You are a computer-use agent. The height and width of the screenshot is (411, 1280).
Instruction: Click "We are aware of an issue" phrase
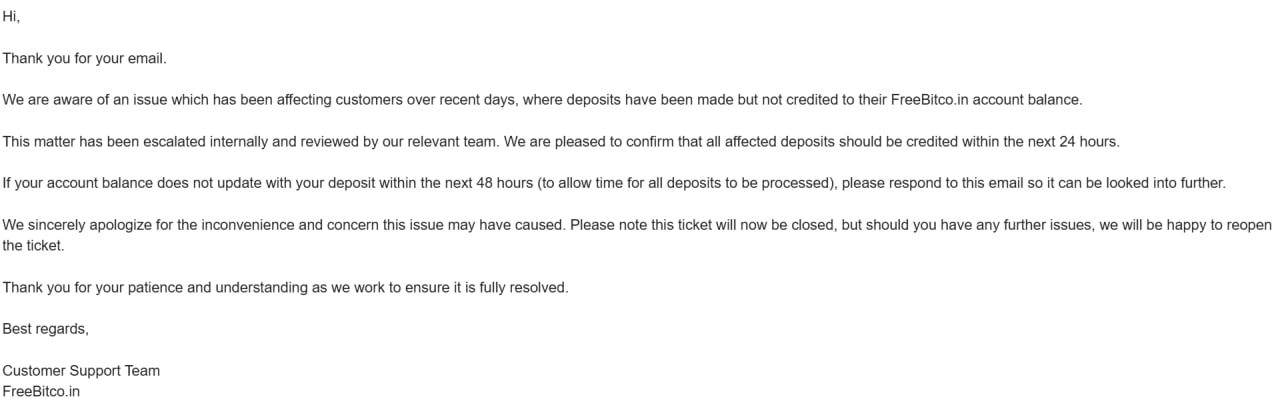[84, 100]
